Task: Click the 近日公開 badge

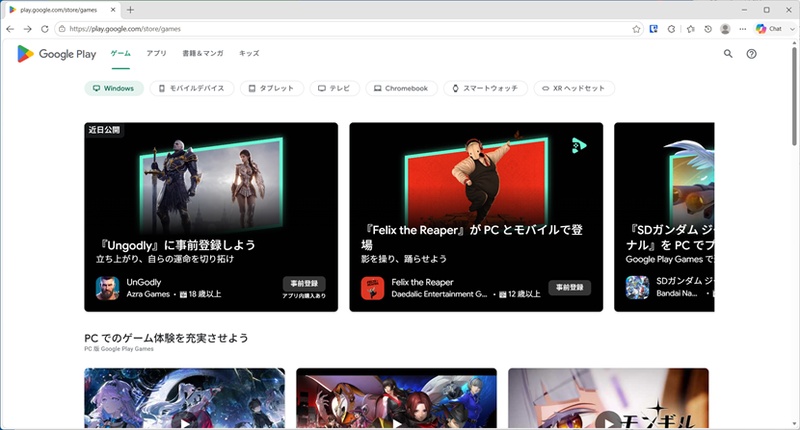Action: (x=104, y=130)
